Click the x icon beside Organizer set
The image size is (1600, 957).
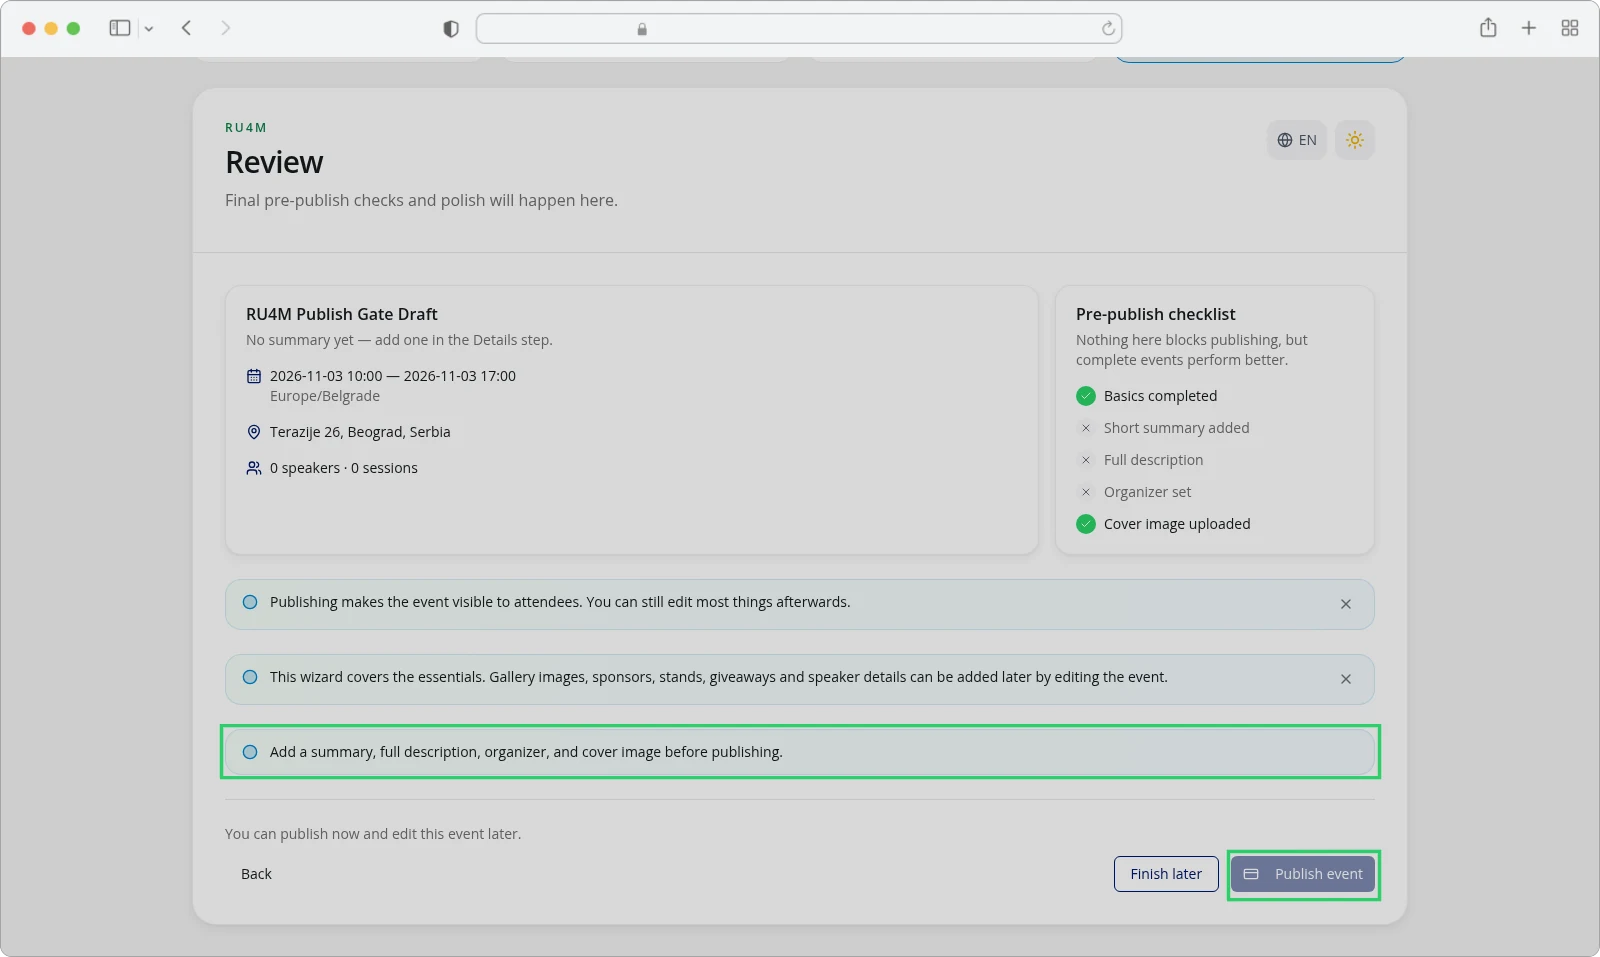tap(1086, 492)
